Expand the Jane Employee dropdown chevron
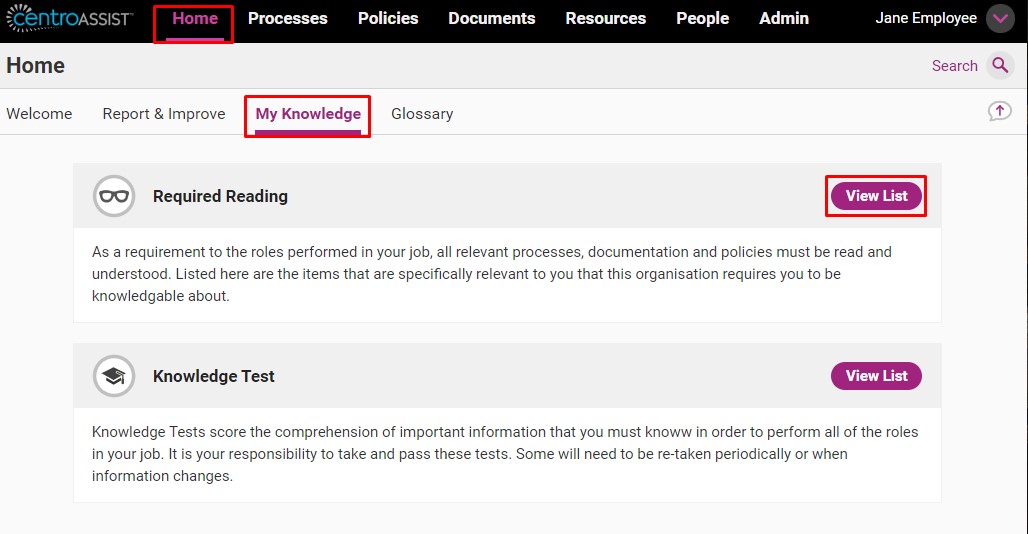 1000,19
